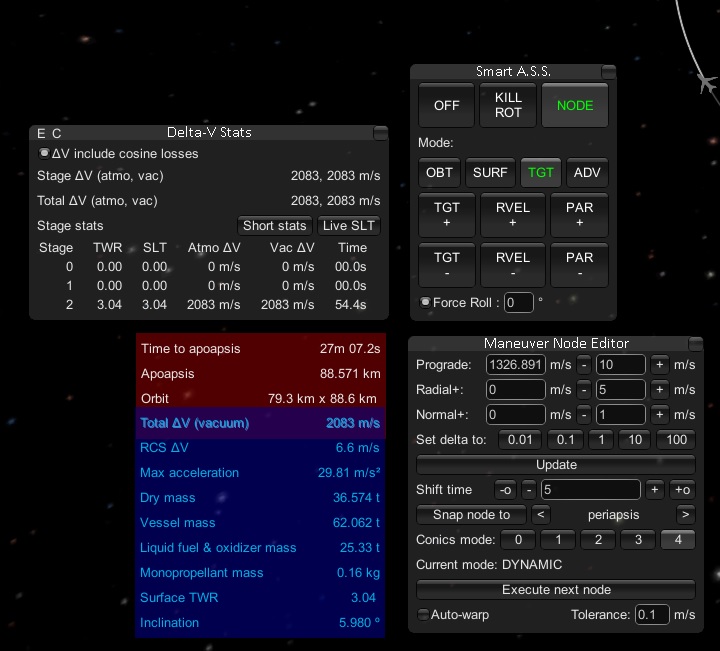The height and width of the screenshot is (651, 720).
Task: Edit the Radial+ value field
Action: pyautogui.click(x=516, y=389)
